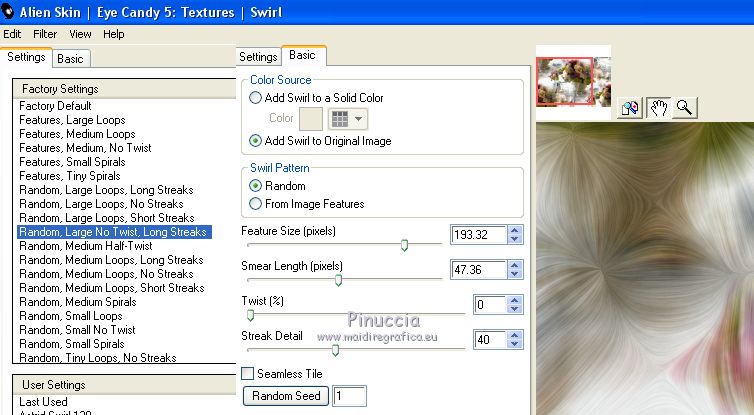Viewport: 754px width, 415px height.
Task: Select the hand pan tool
Action: pos(658,108)
